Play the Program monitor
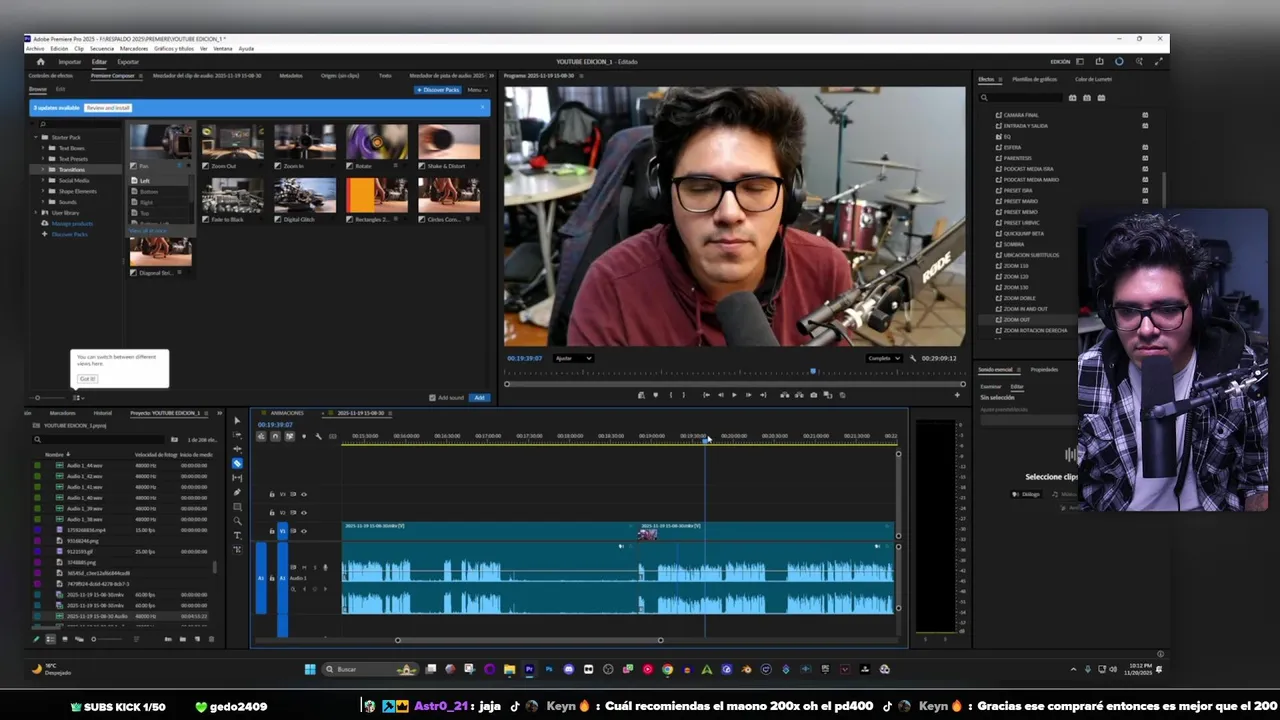The width and height of the screenshot is (1280, 720). 734,395
